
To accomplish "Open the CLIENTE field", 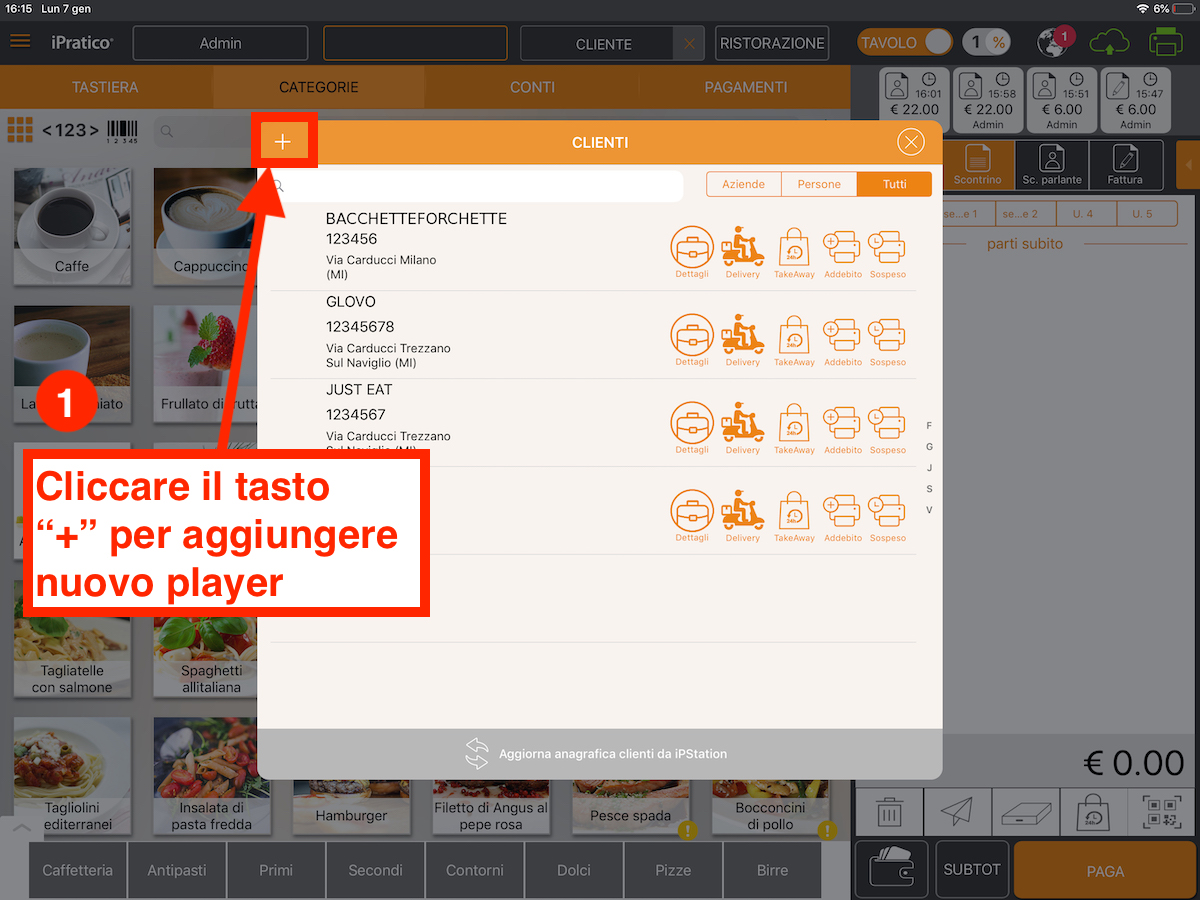I will (597, 44).
